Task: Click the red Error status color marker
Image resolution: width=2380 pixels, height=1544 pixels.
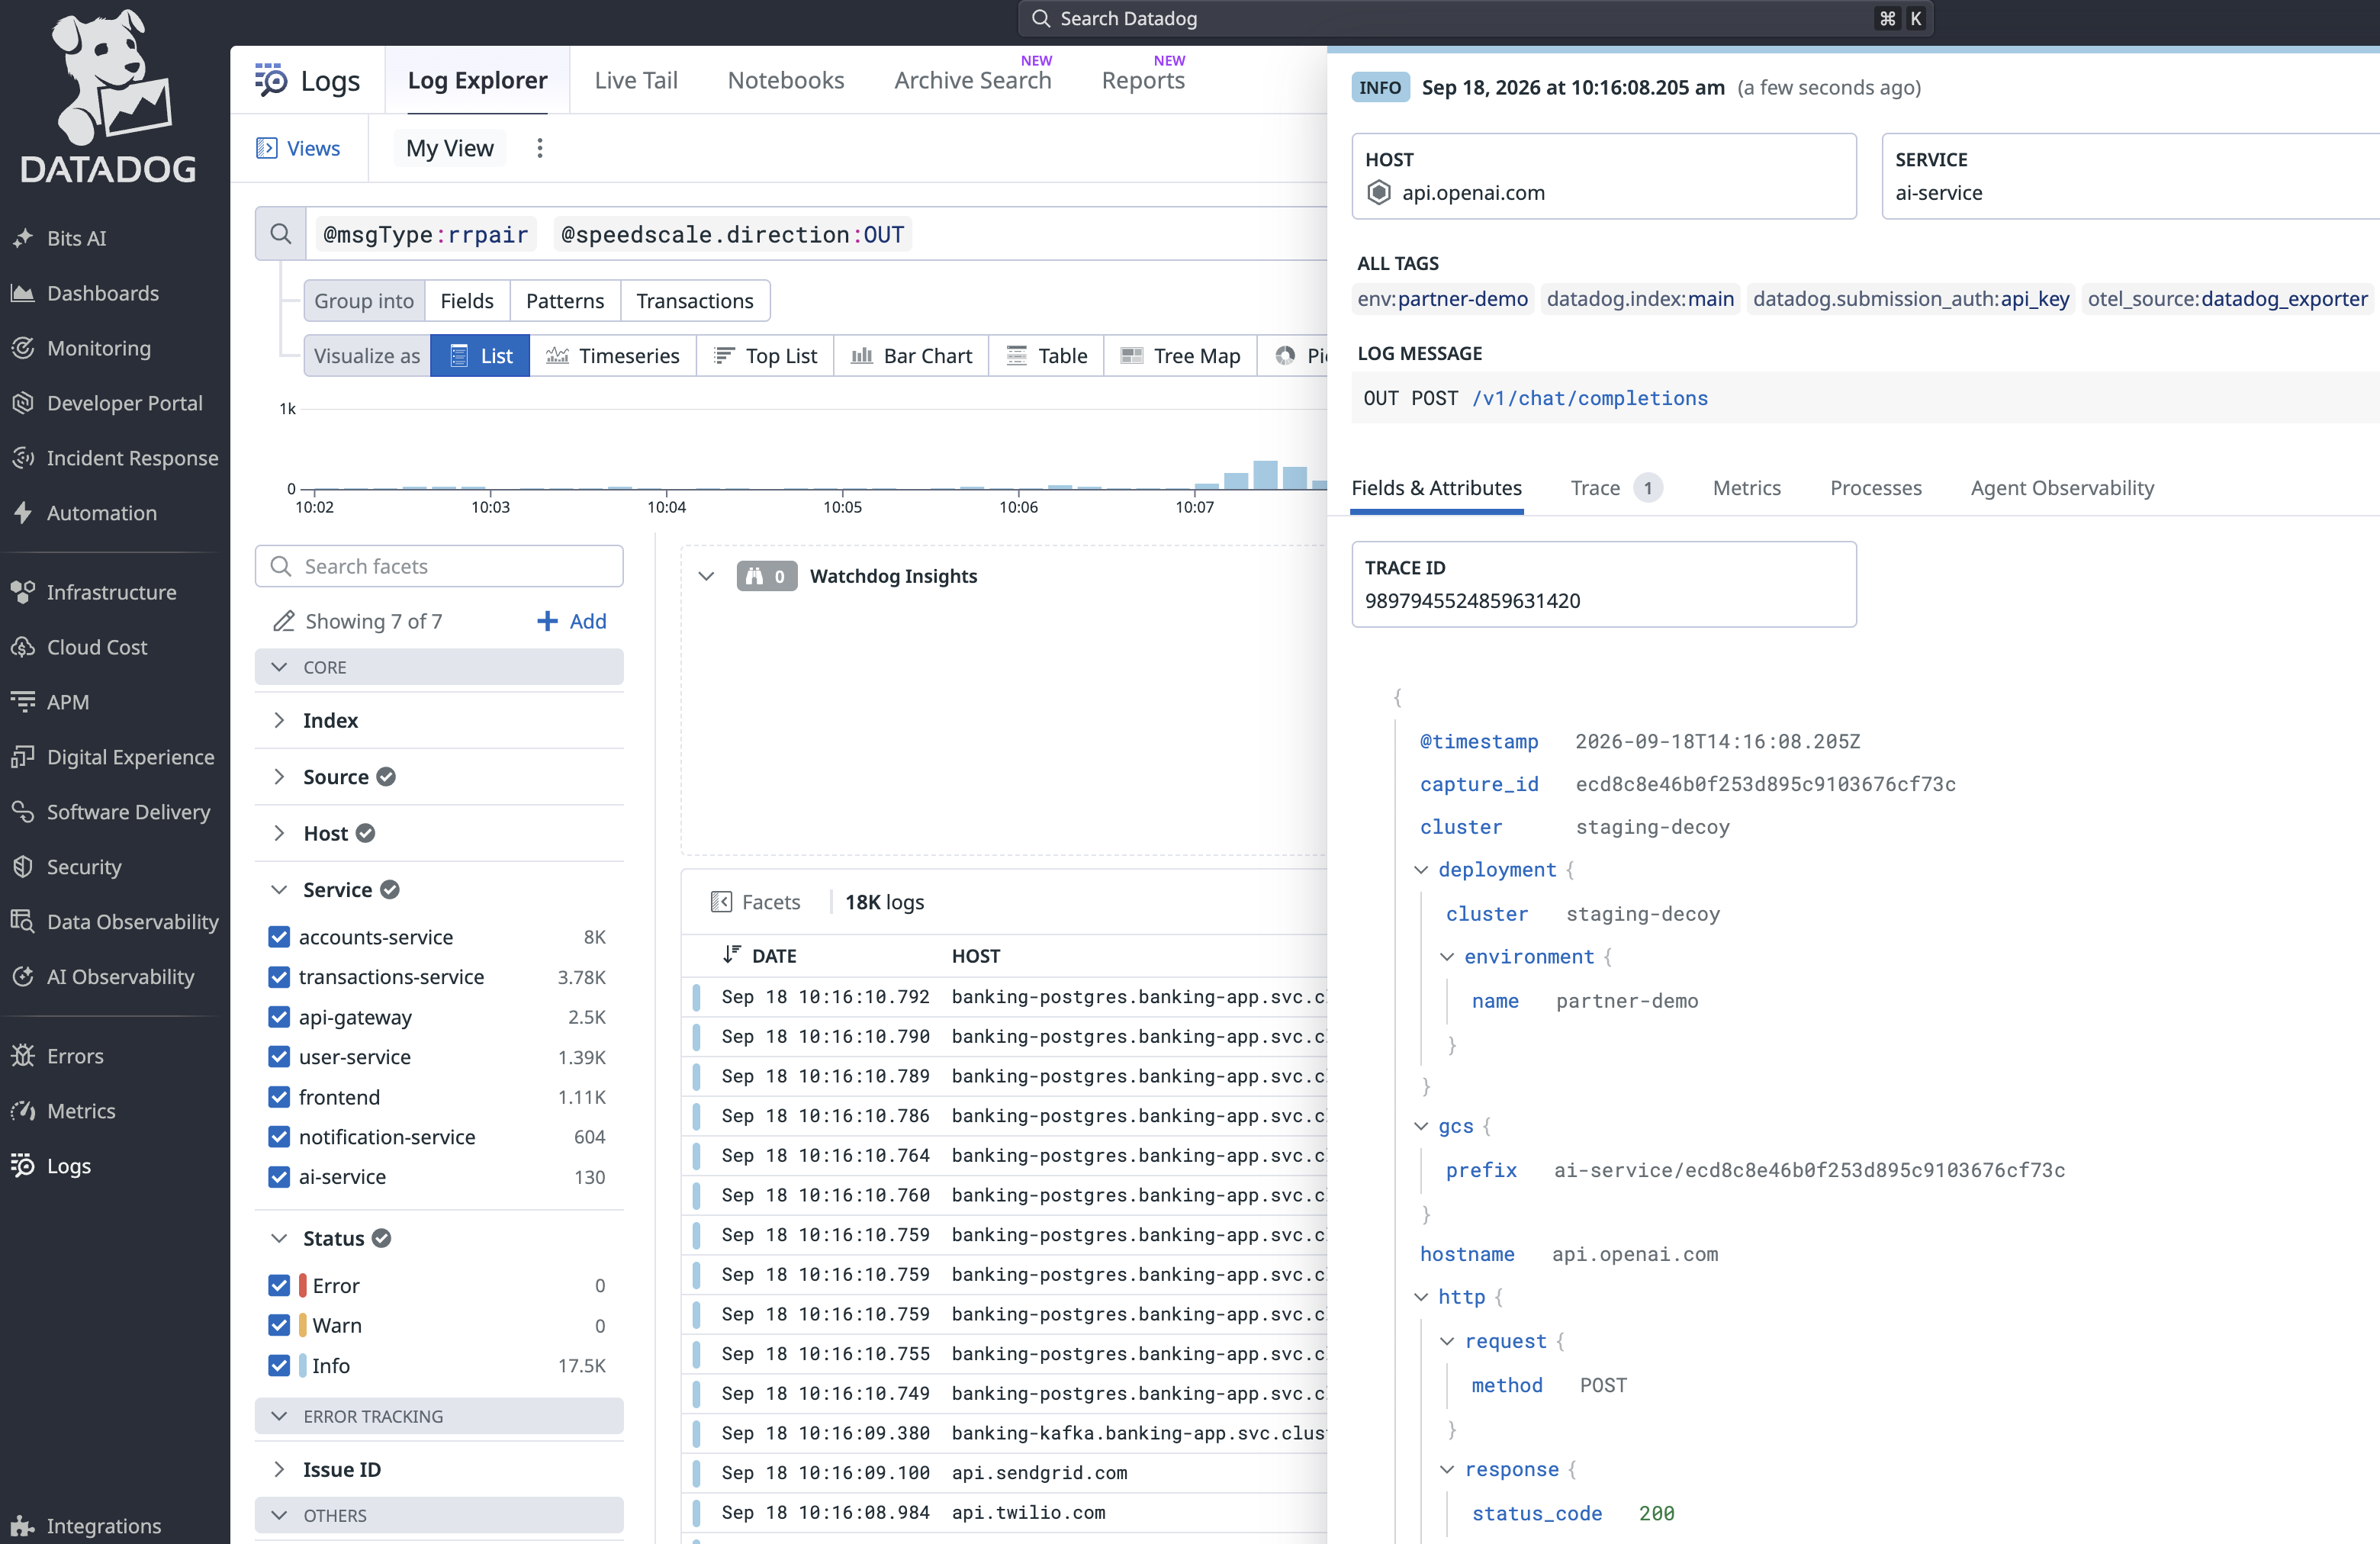Action: 302,1285
